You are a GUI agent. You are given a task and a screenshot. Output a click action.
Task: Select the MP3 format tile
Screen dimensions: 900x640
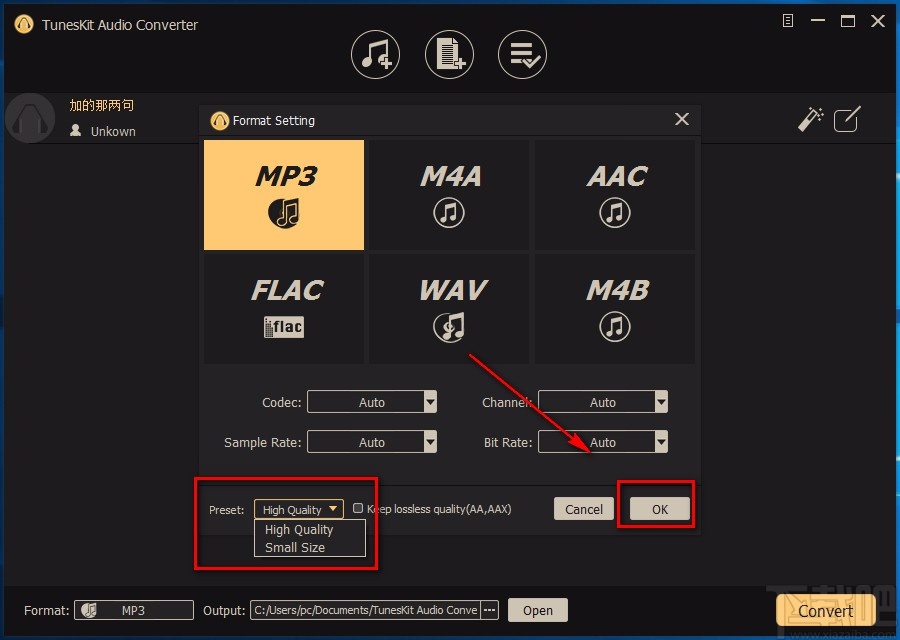coord(284,195)
